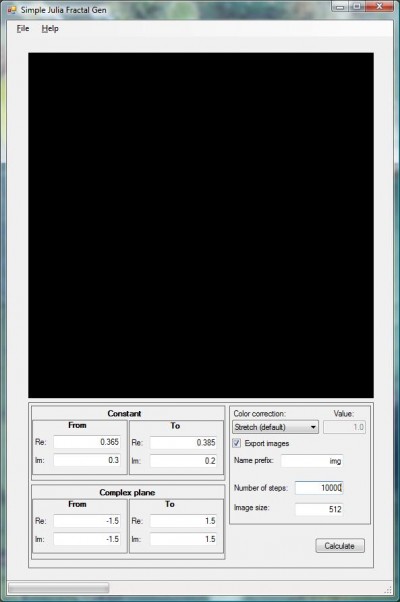This screenshot has width=400, height=602.
Task: Click the 'Constant' group header
Action: click(x=124, y=413)
